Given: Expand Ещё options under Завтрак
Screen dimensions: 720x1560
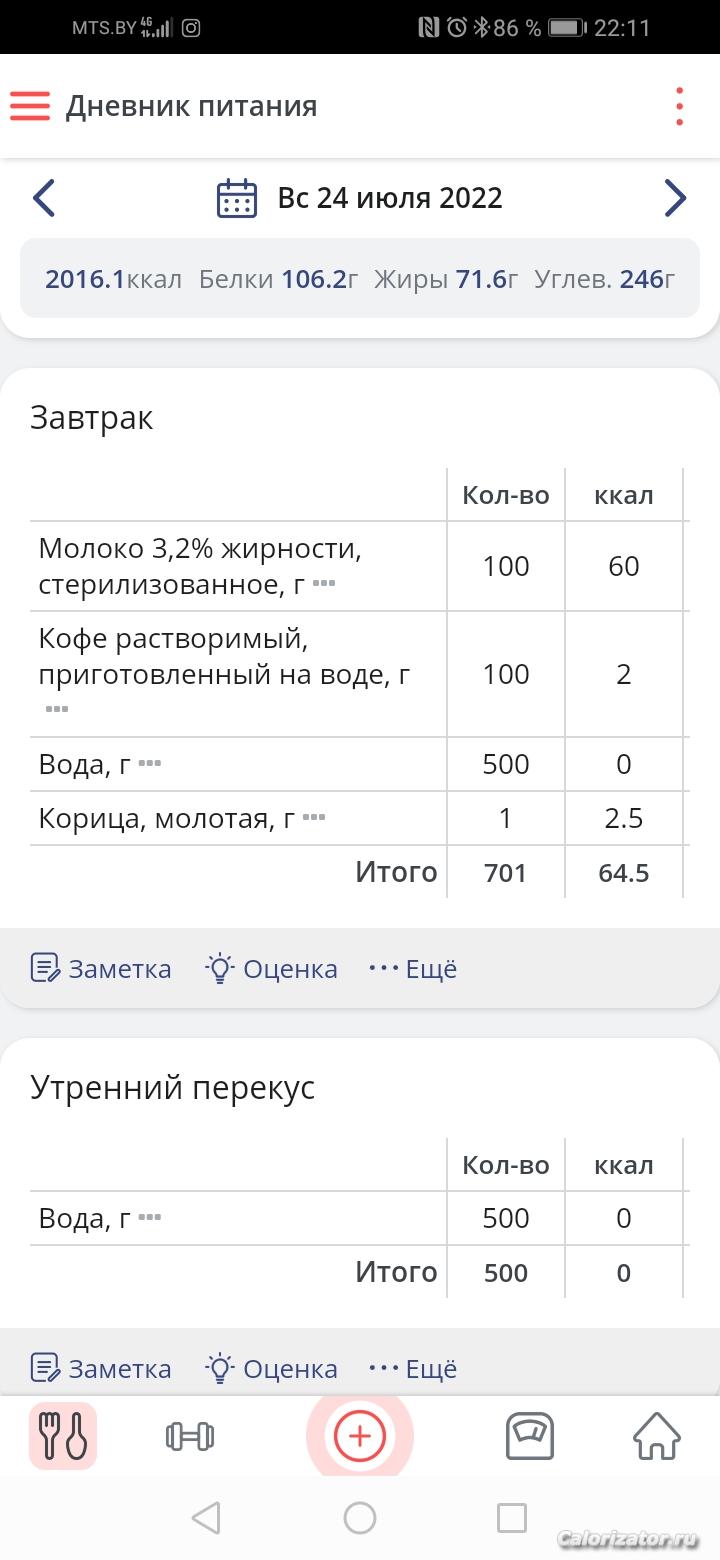Looking at the screenshot, I should point(413,969).
